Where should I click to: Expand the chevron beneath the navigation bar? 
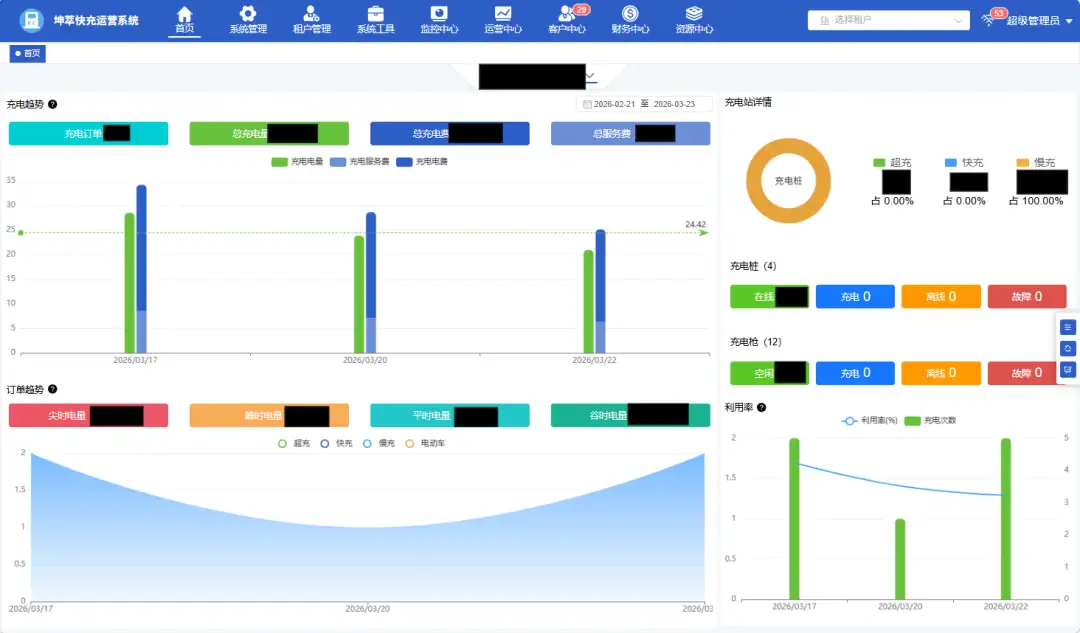590,76
